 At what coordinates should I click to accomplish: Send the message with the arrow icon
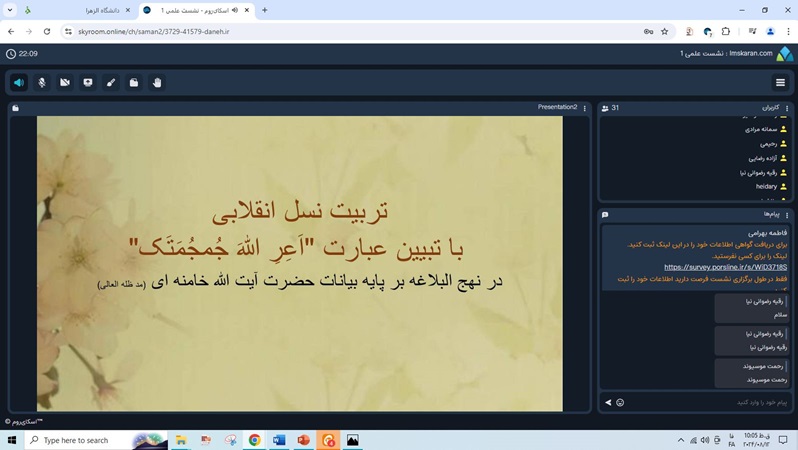608,402
